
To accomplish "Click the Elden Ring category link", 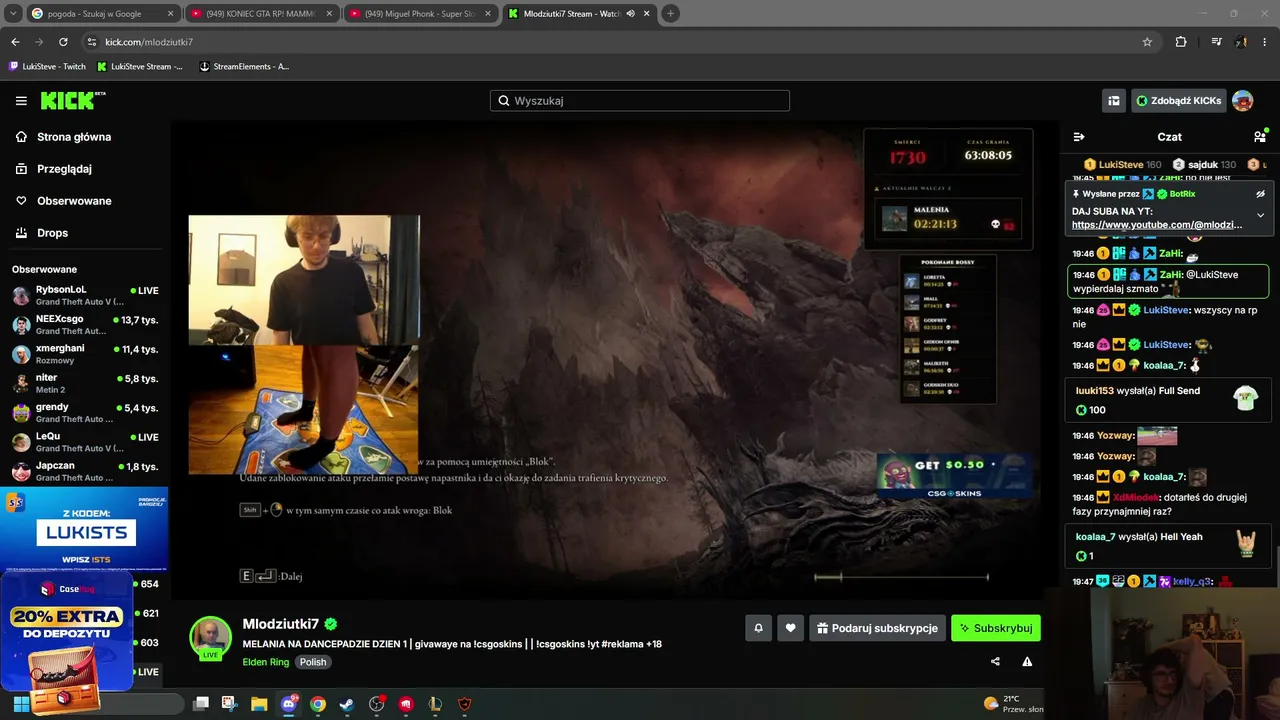I will 265,662.
